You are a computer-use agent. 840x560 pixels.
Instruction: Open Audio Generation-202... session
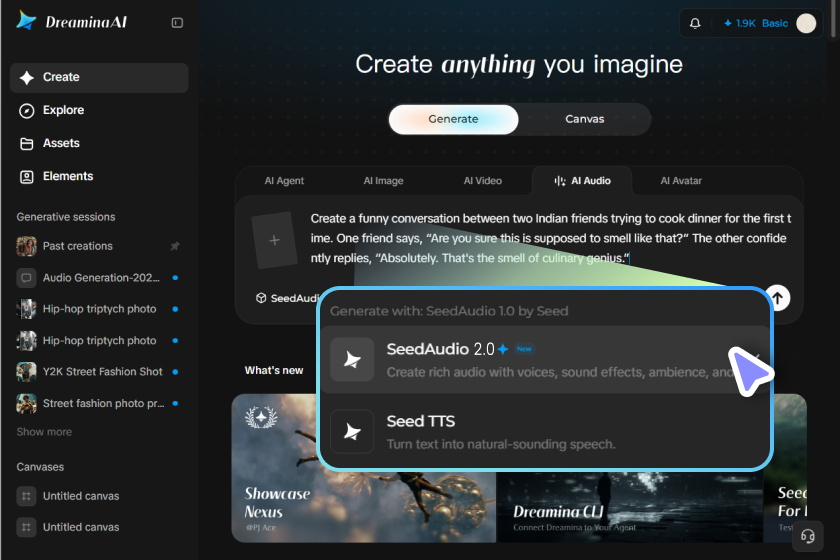99,278
